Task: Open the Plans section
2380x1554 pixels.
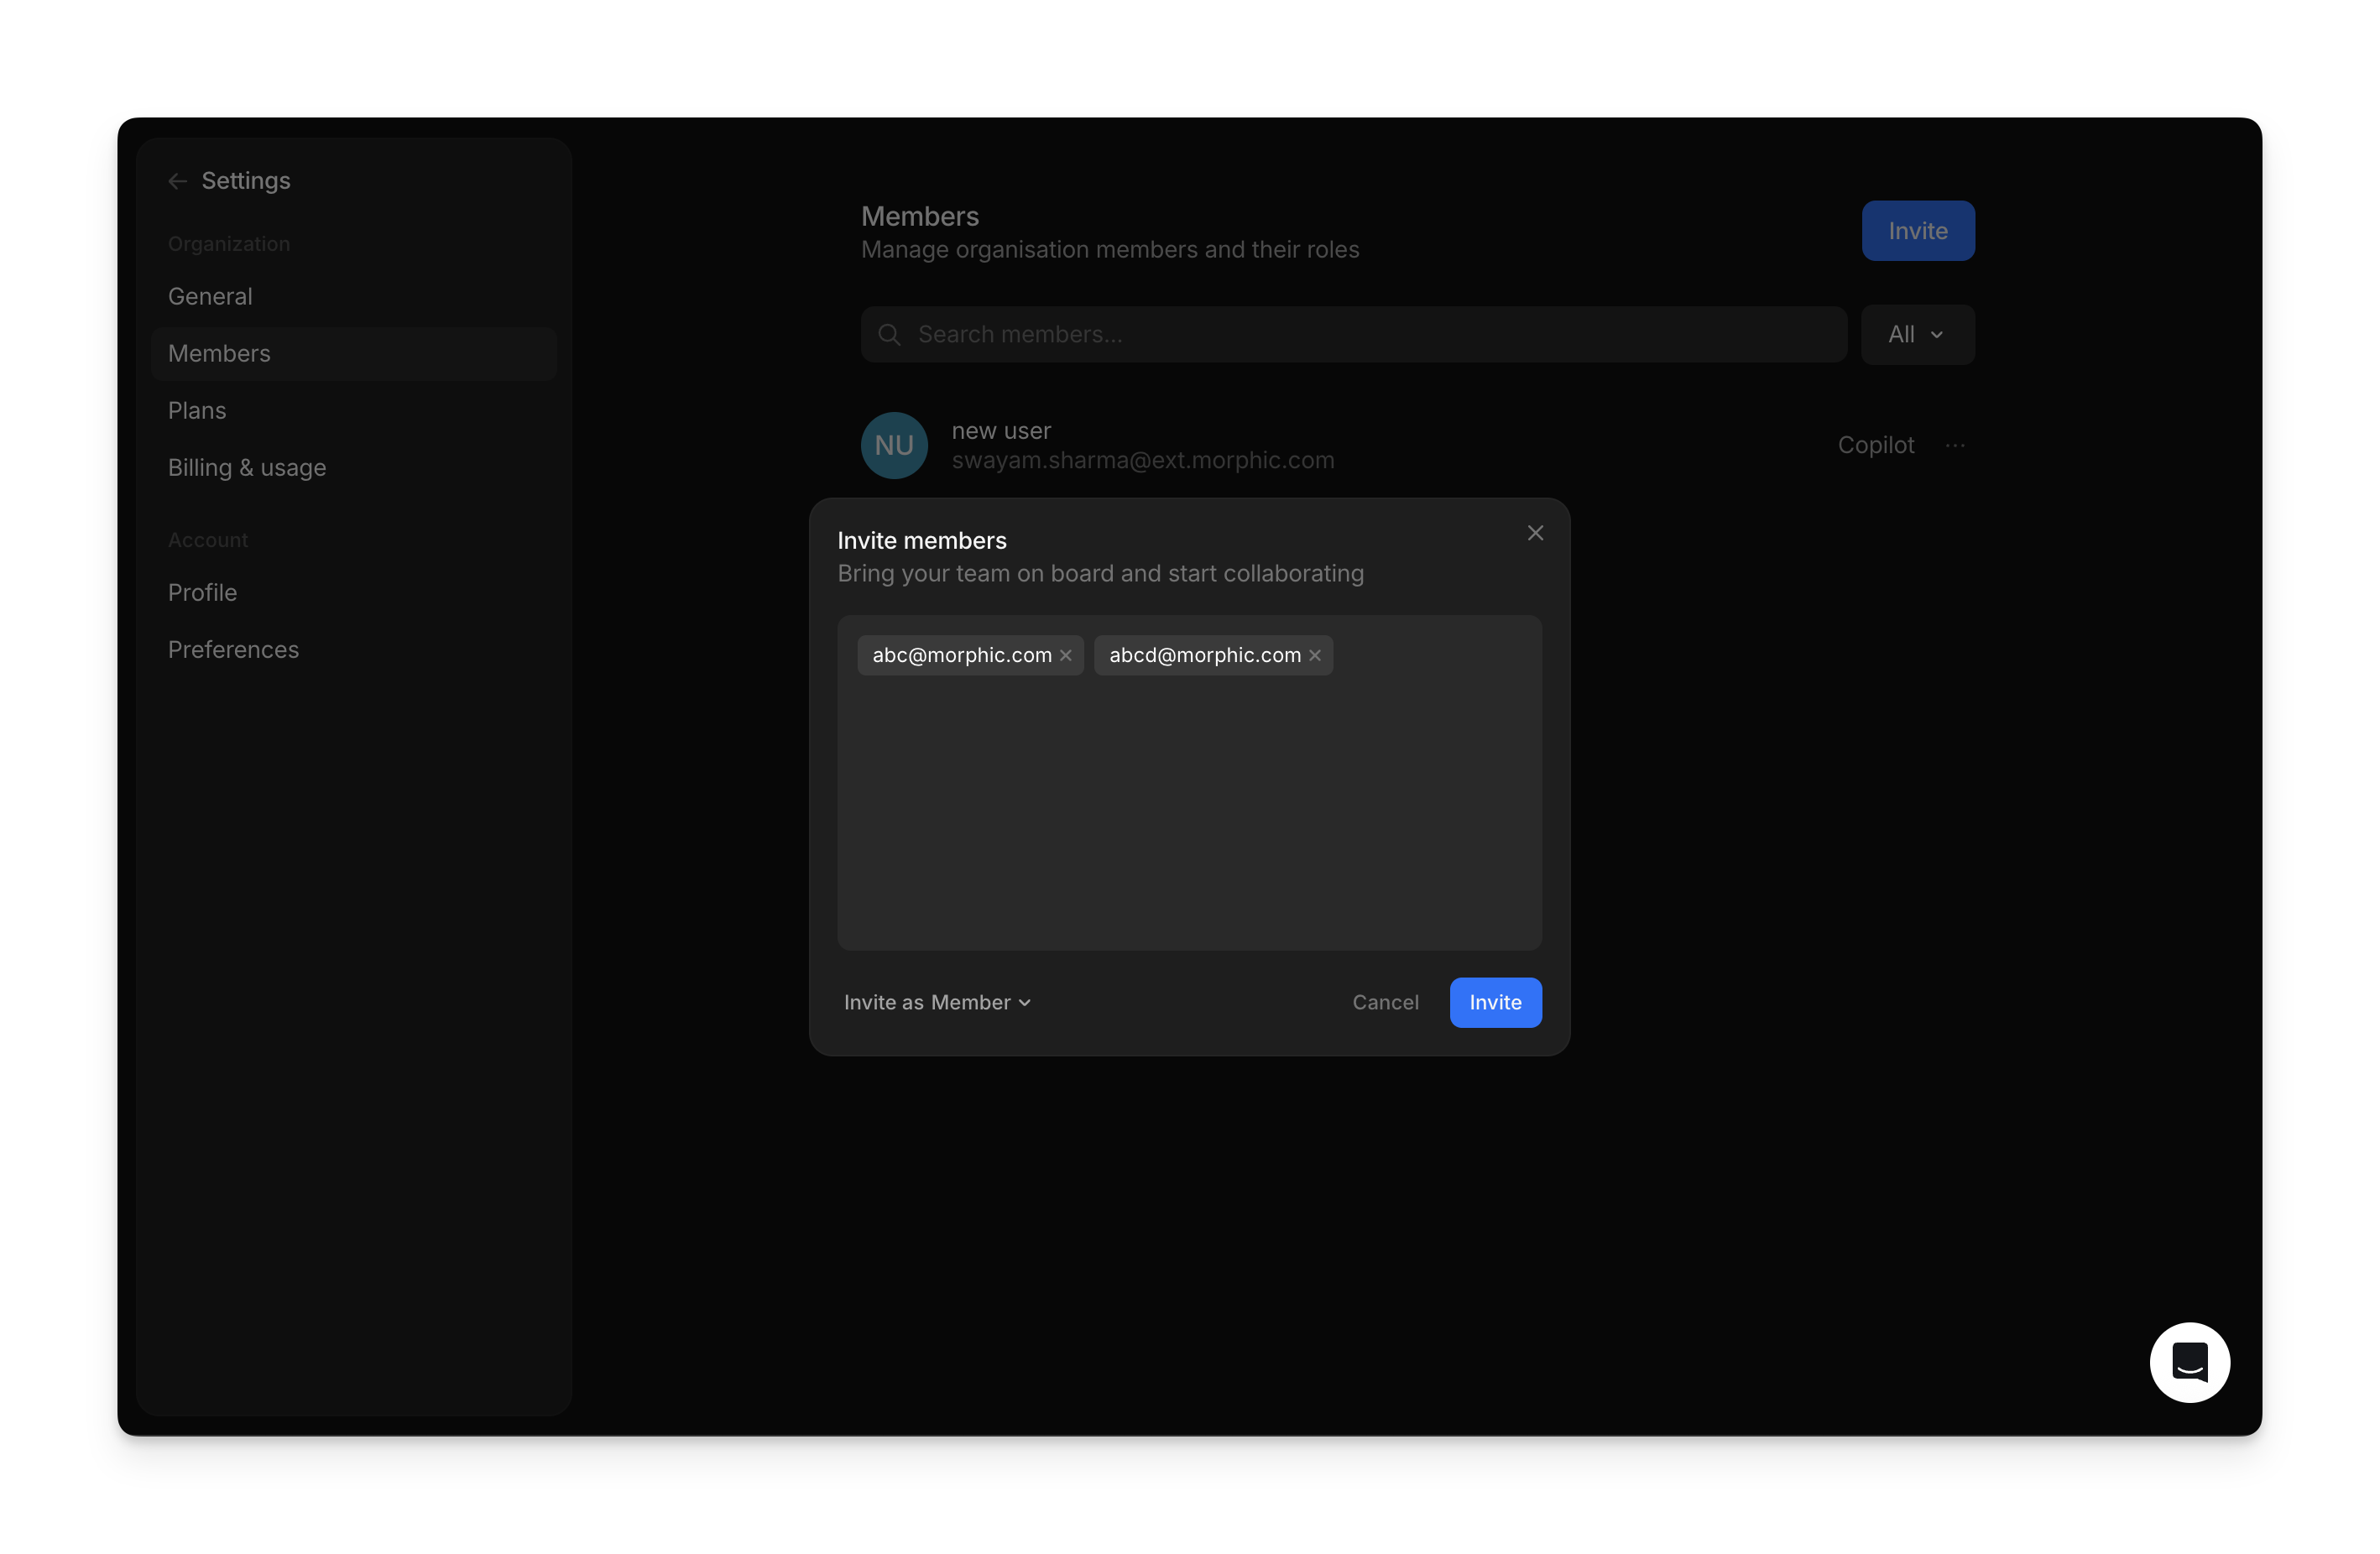Action: 197,411
